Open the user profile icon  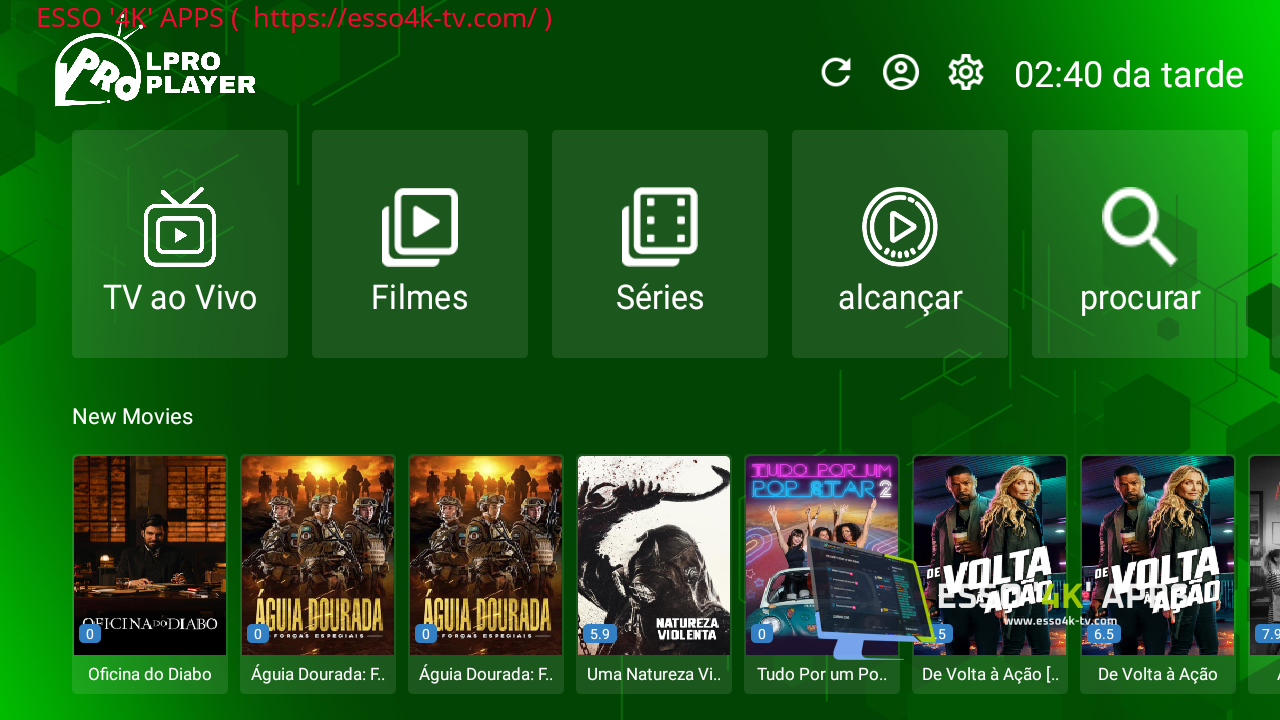point(901,73)
